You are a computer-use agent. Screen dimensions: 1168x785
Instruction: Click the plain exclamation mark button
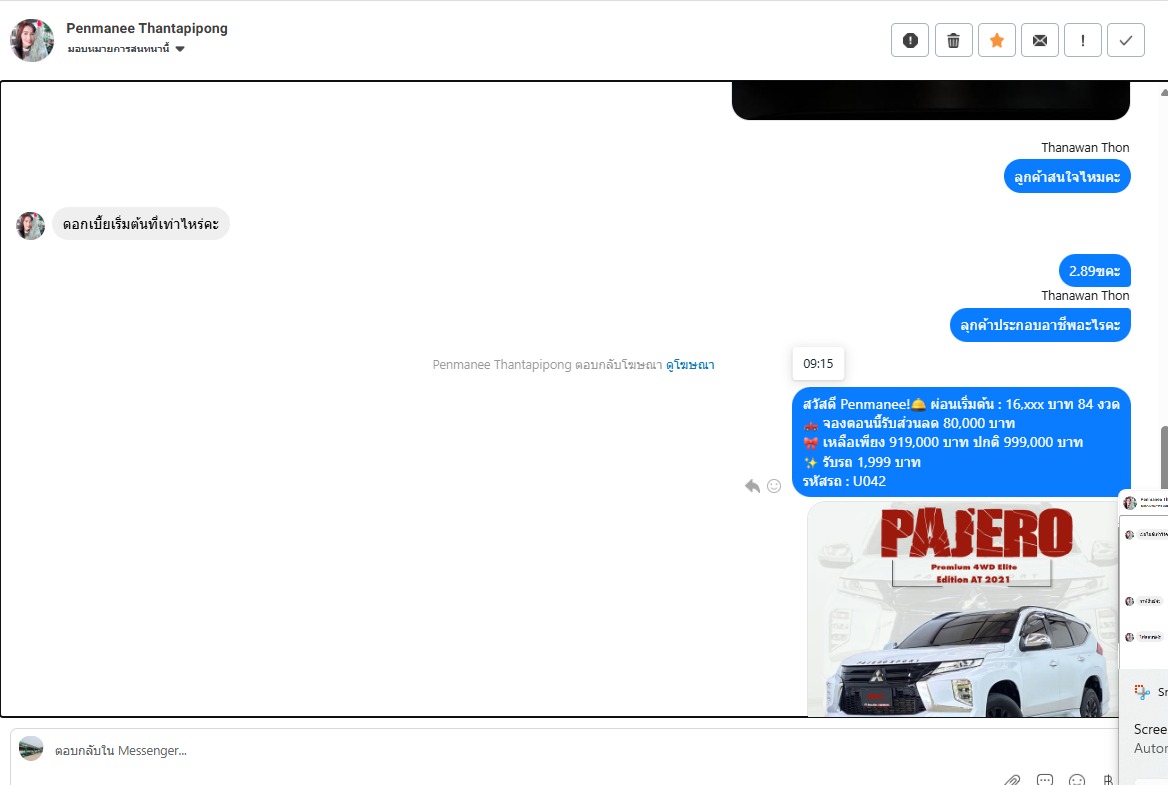1082,40
